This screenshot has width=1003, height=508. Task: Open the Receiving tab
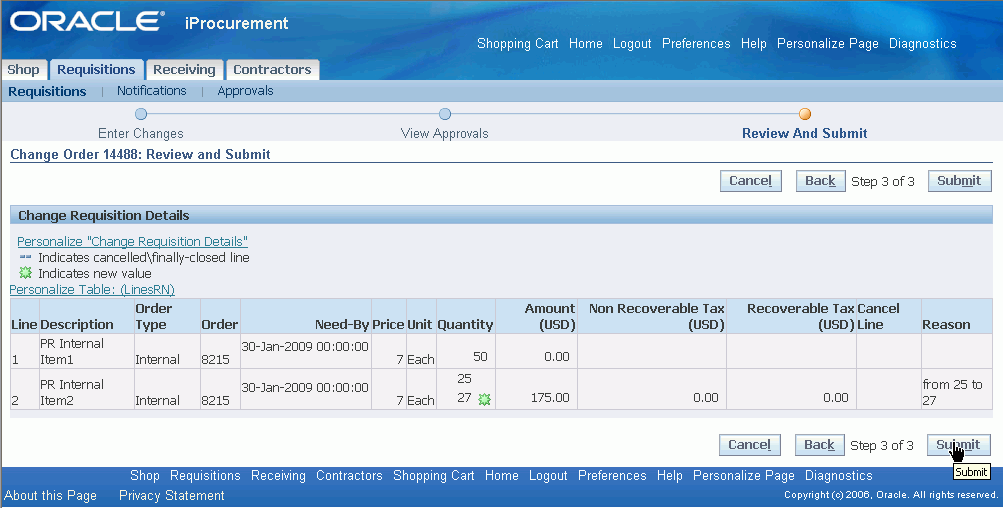[x=184, y=69]
